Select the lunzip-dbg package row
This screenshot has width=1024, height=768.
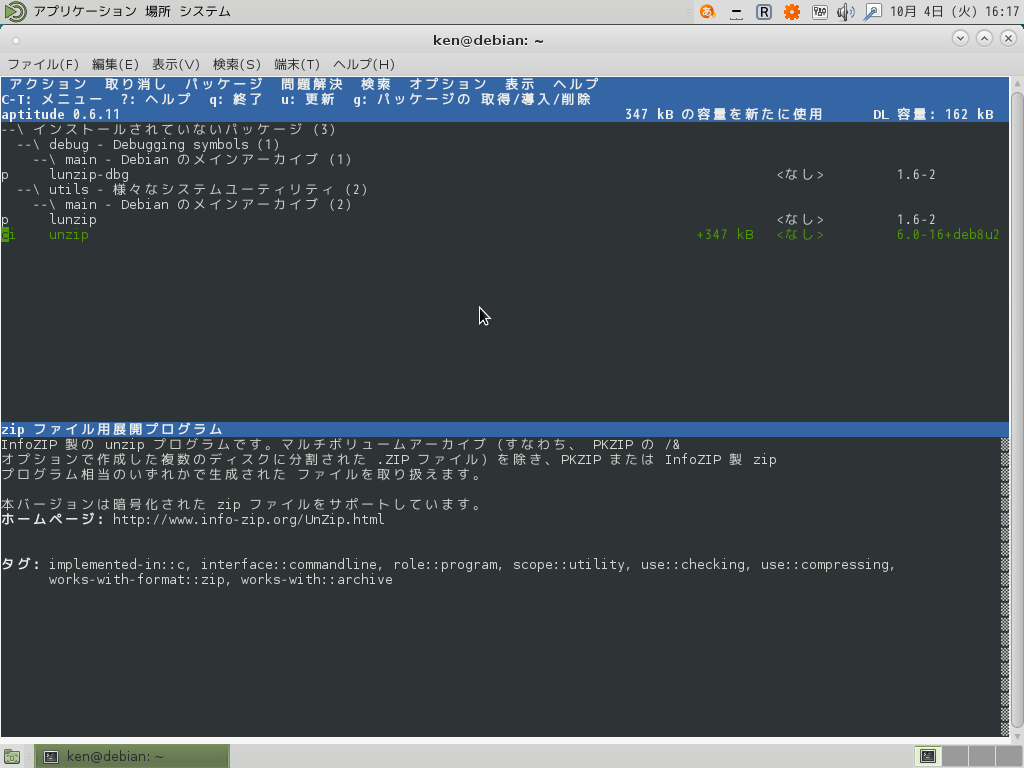point(504,174)
